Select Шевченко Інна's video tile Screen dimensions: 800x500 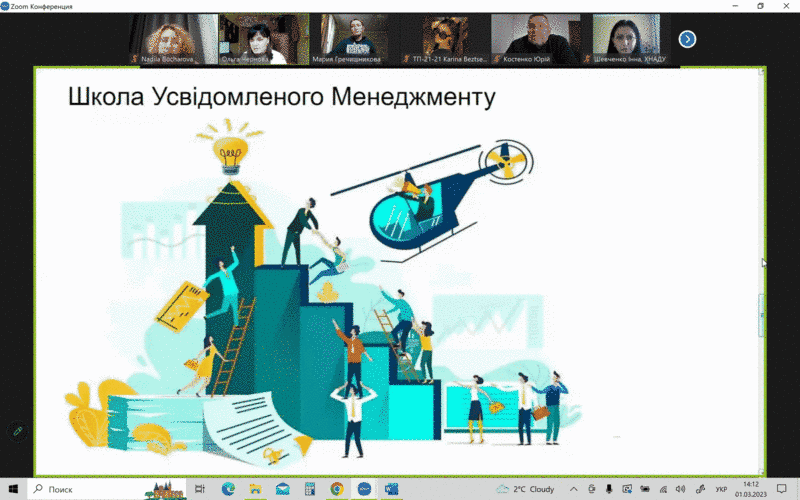click(x=626, y=39)
